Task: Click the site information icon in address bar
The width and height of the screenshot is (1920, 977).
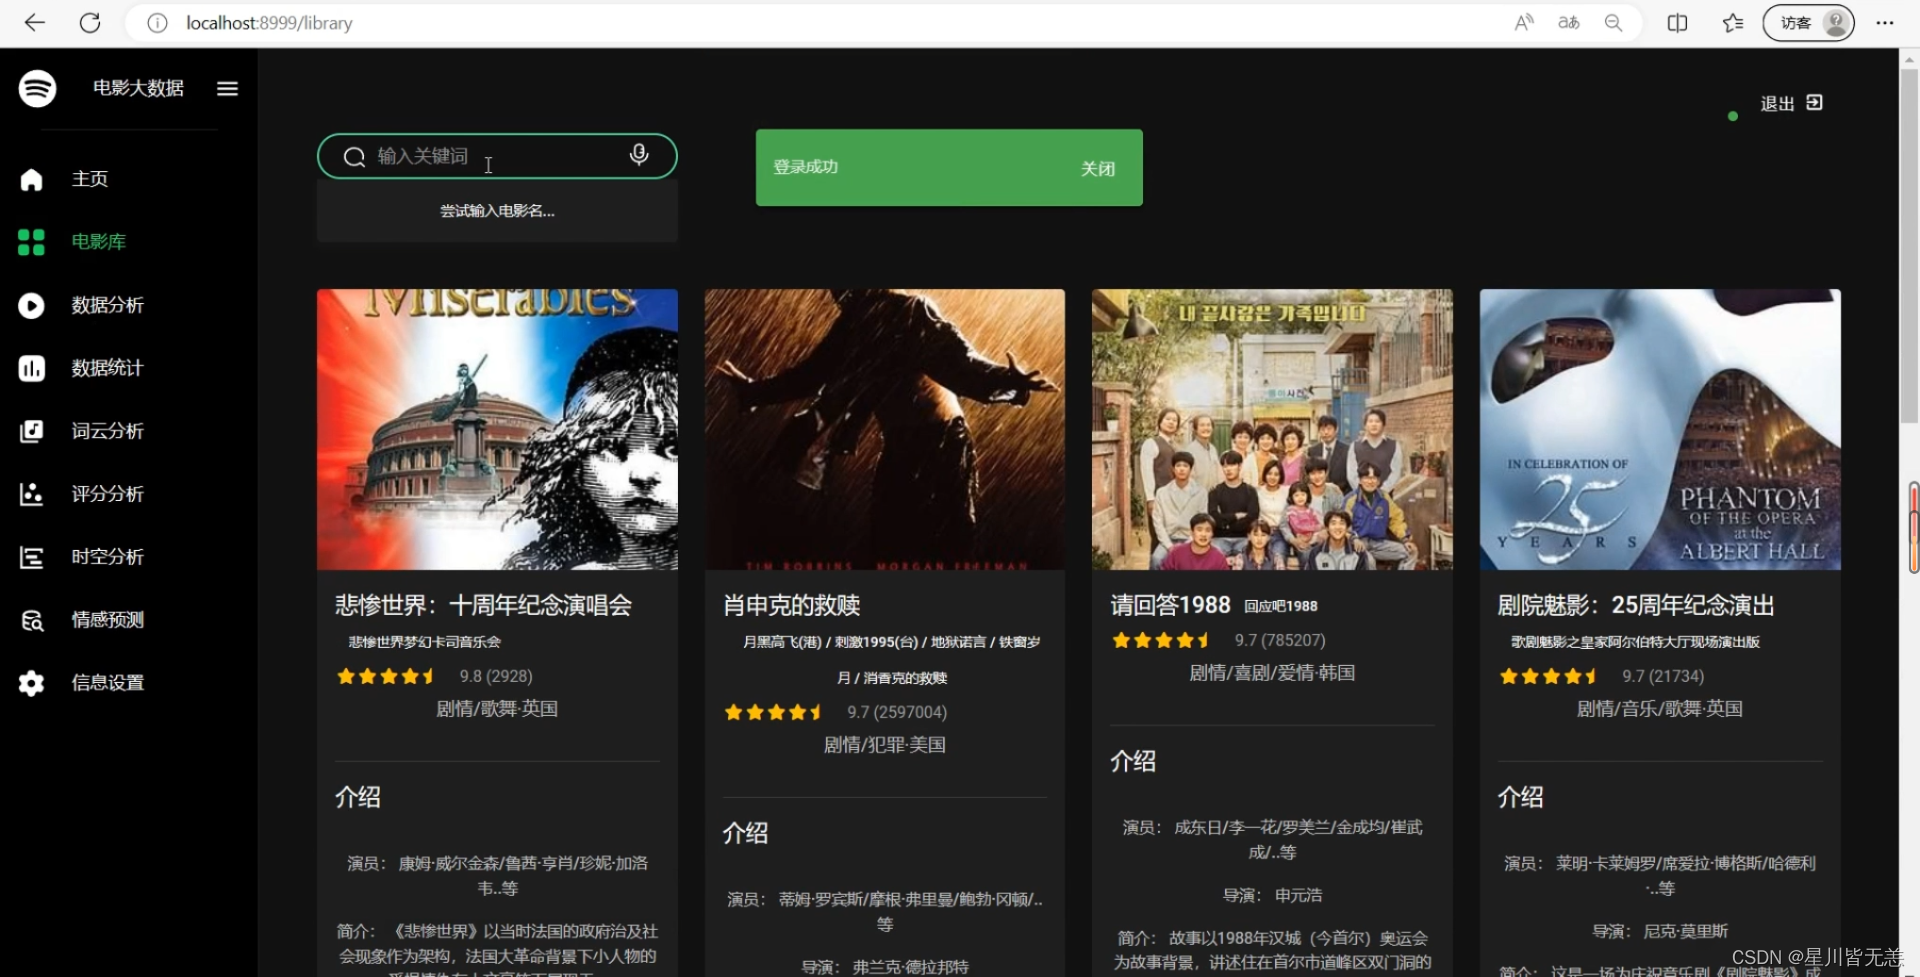Action: click(157, 23)
